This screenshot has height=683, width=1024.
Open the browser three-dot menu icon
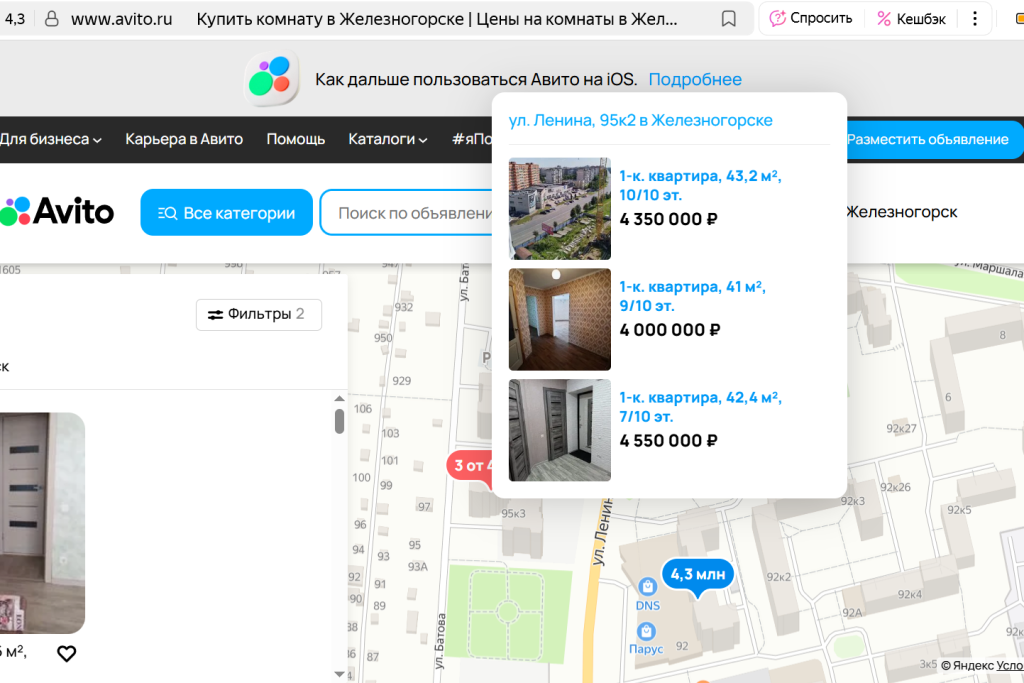(975, 18)
